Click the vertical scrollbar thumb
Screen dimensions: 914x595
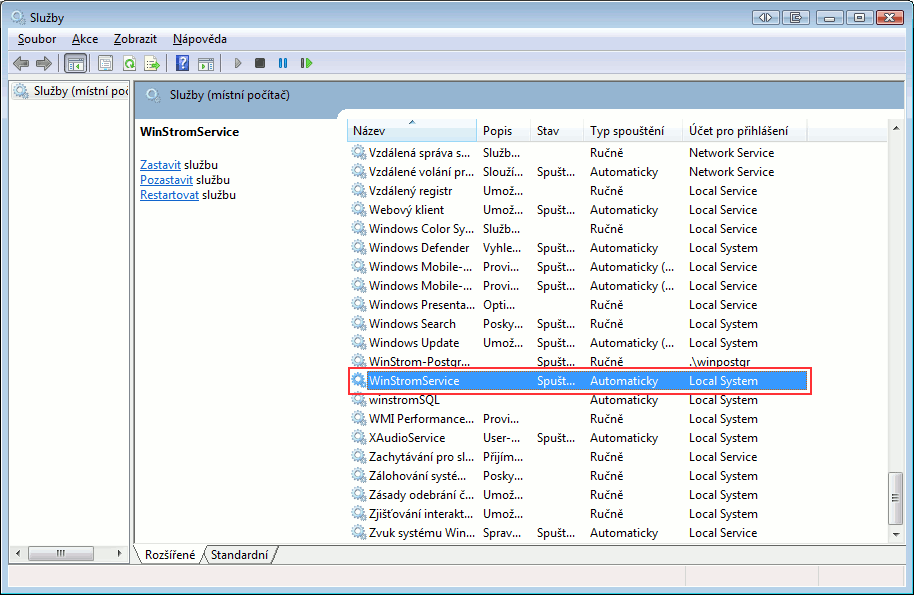[x=896, y=497]
